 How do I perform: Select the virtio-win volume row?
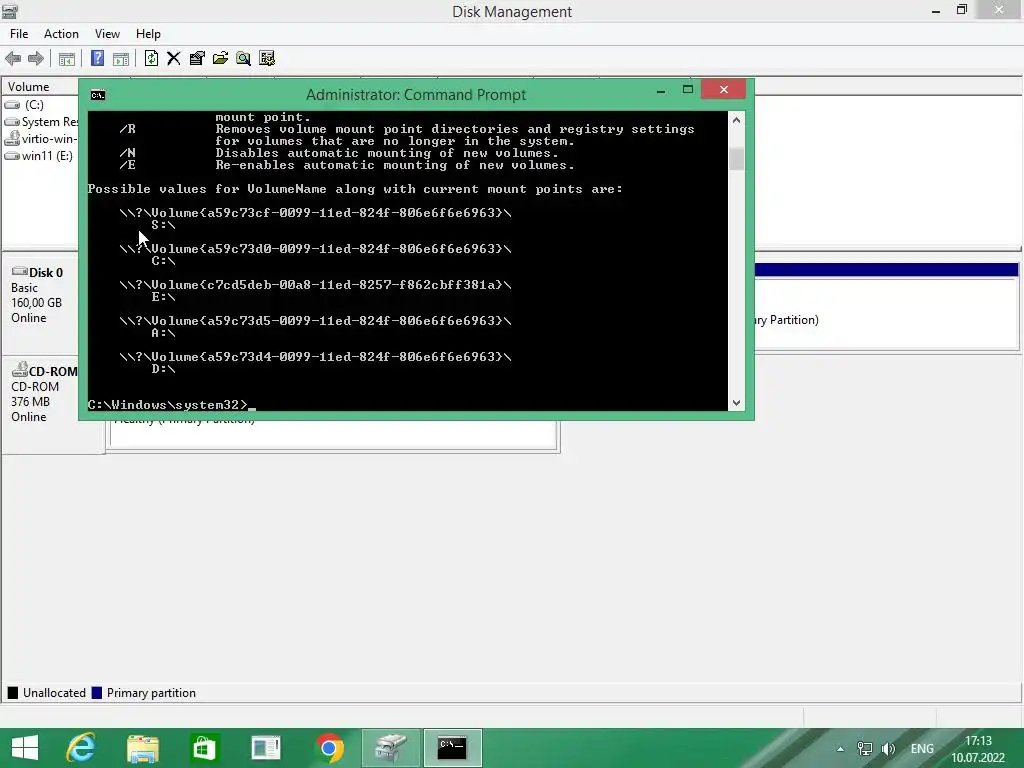point(41,138)
